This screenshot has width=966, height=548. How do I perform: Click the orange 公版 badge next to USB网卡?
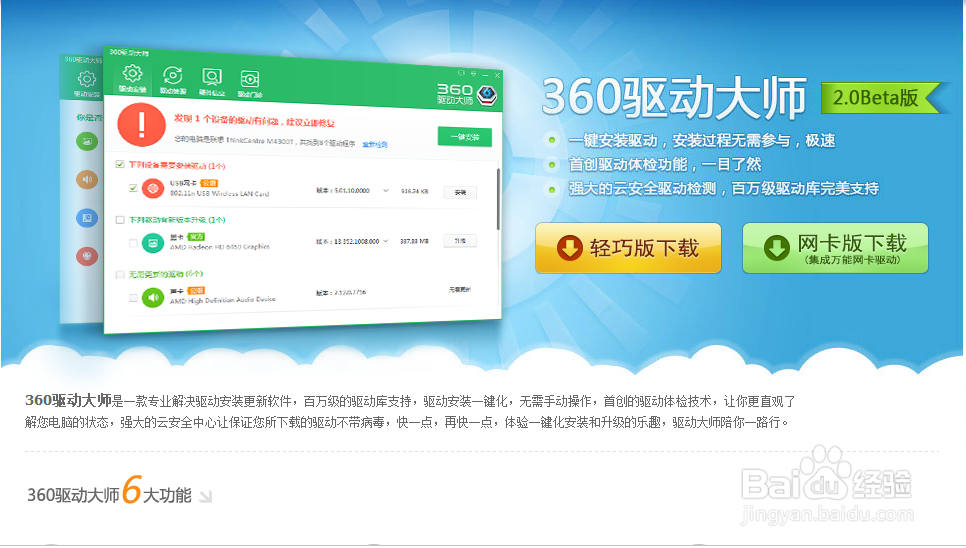coord(209,183)
